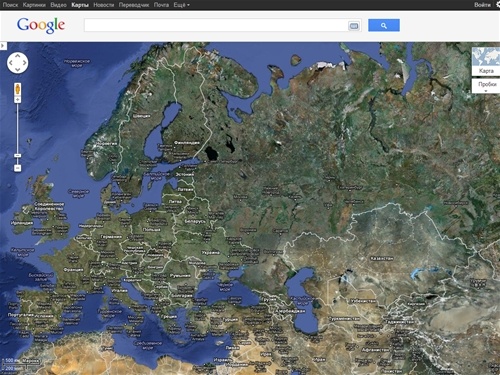500x375 pixels.
Task: Click the Афганистан label on the map
Action: pos(375,350)
